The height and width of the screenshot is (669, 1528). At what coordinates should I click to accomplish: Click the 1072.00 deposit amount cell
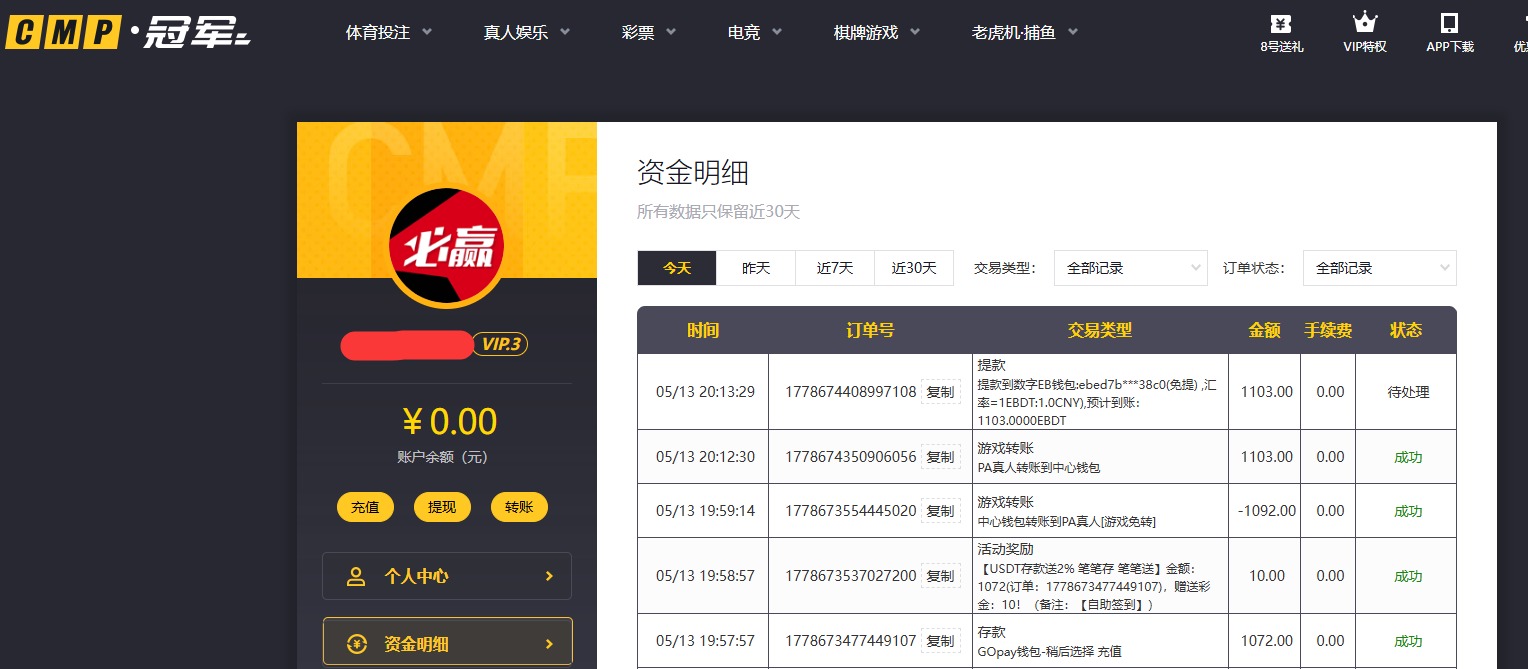pos(1267,641)
